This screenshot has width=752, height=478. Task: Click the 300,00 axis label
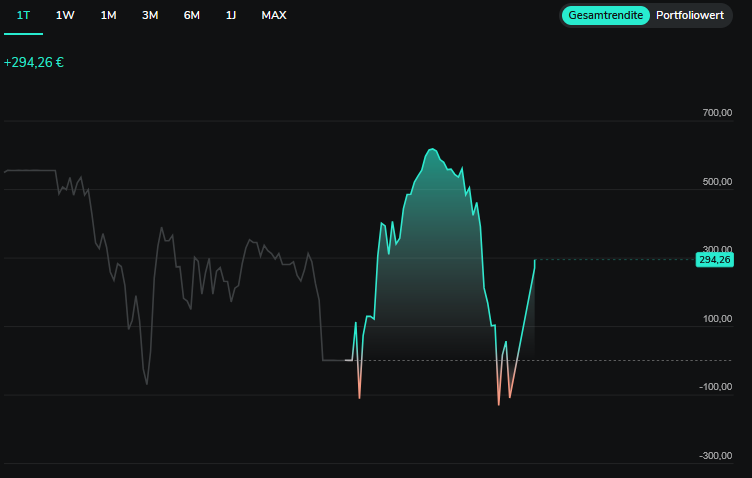(x=717, y=250)
